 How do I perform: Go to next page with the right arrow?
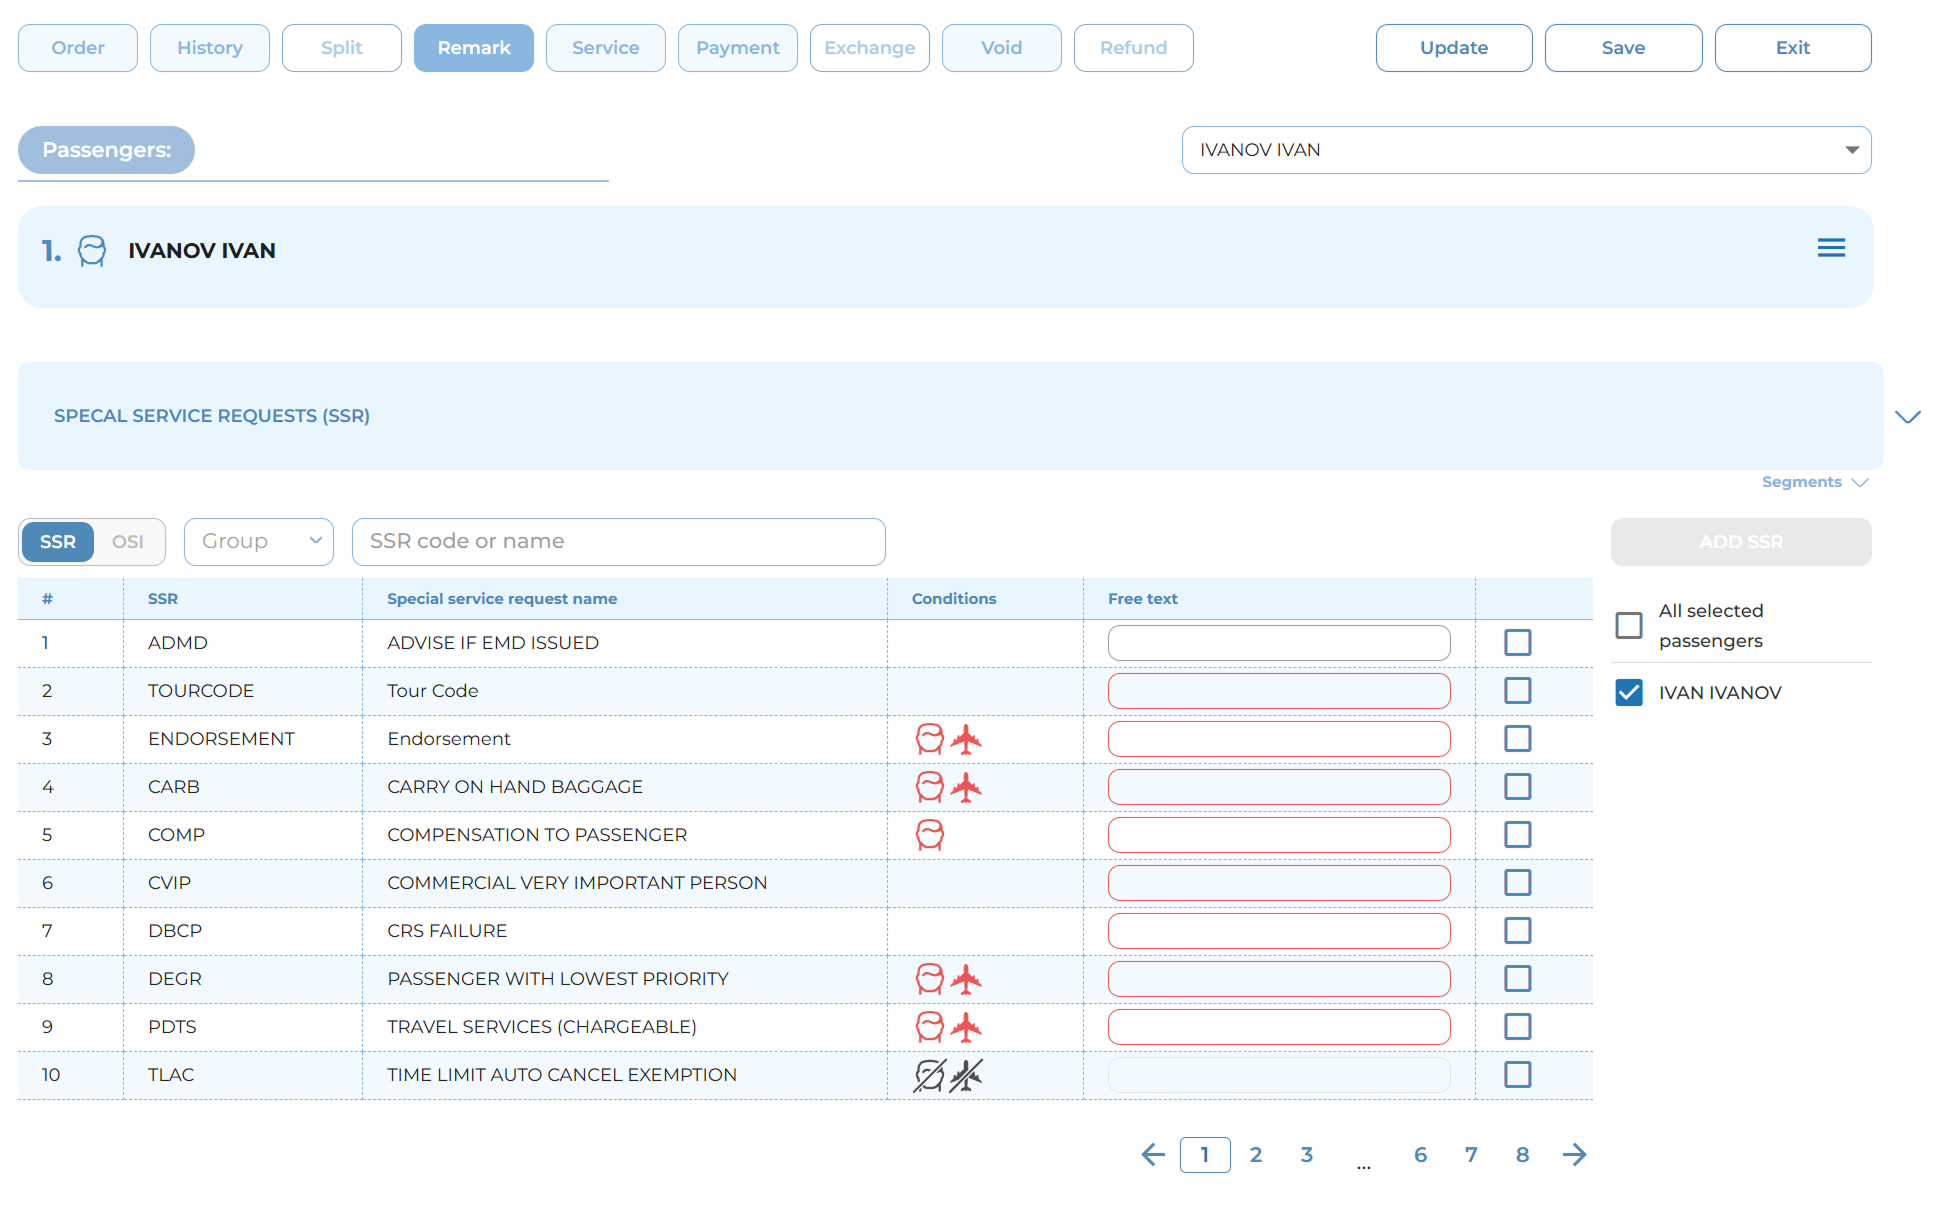click(x=1574, y=1155)
